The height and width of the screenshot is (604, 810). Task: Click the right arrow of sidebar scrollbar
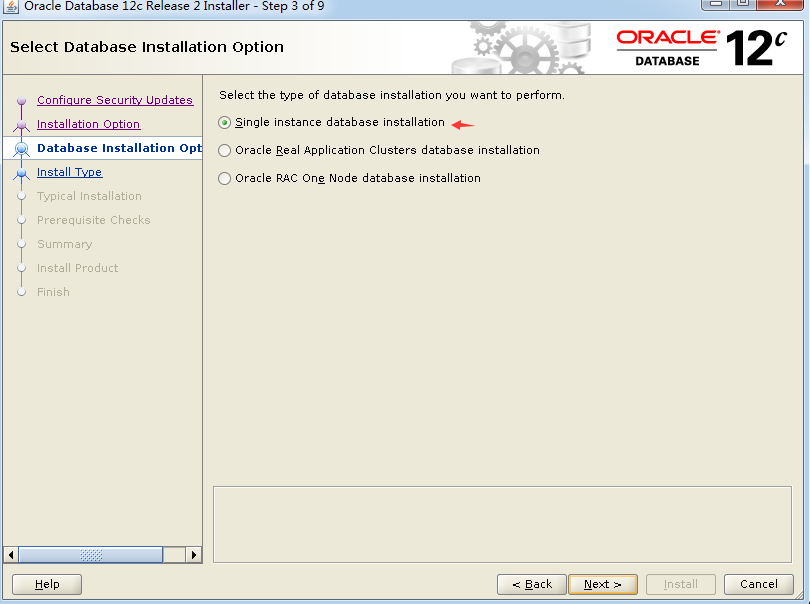(x=193, y=555)
